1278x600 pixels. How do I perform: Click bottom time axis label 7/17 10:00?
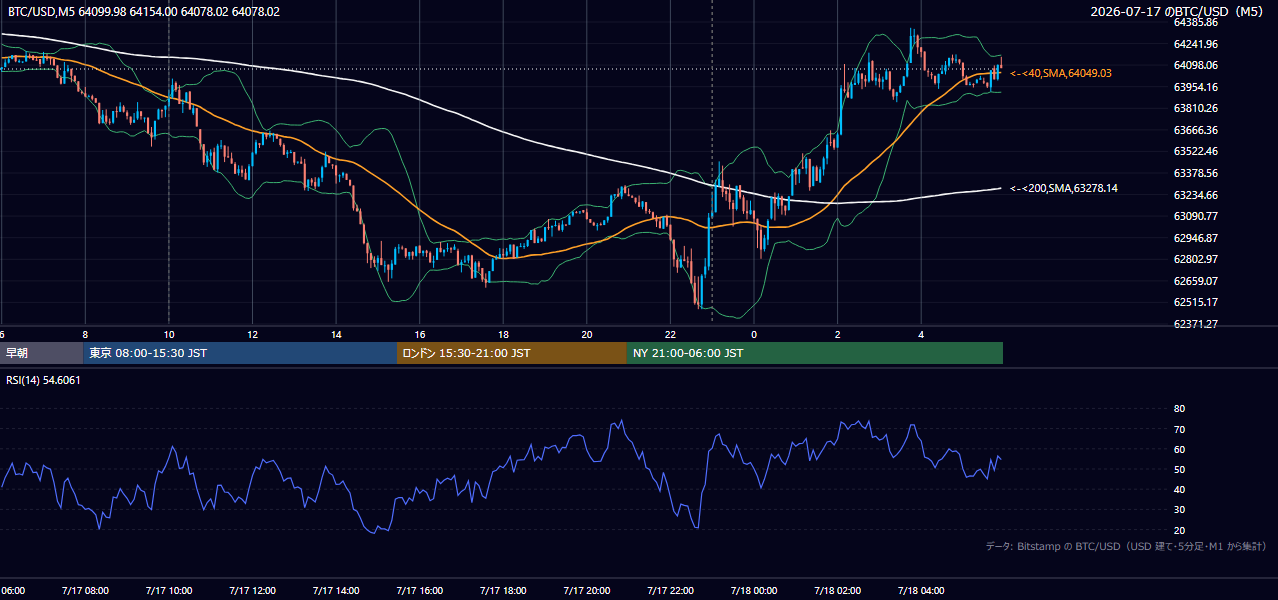click(168, 591)
